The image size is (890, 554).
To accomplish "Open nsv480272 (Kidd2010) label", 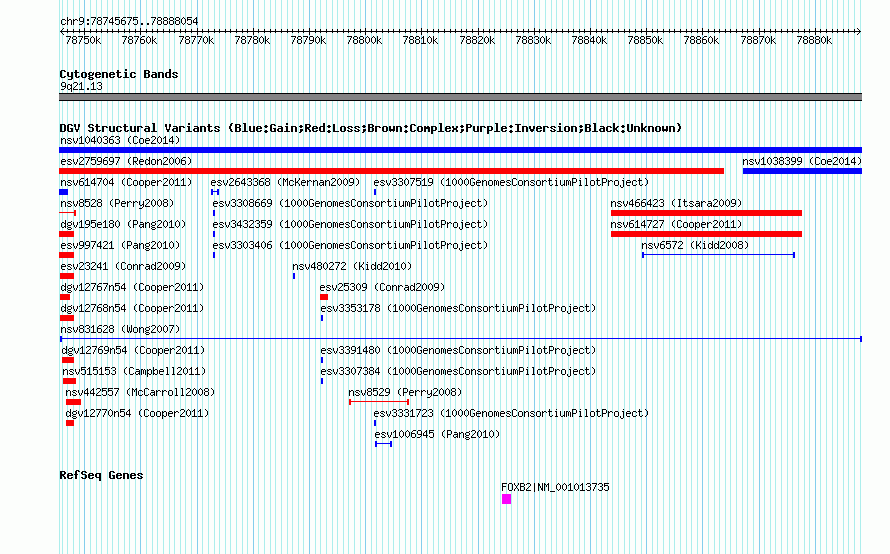I will [x=352, y=266].
